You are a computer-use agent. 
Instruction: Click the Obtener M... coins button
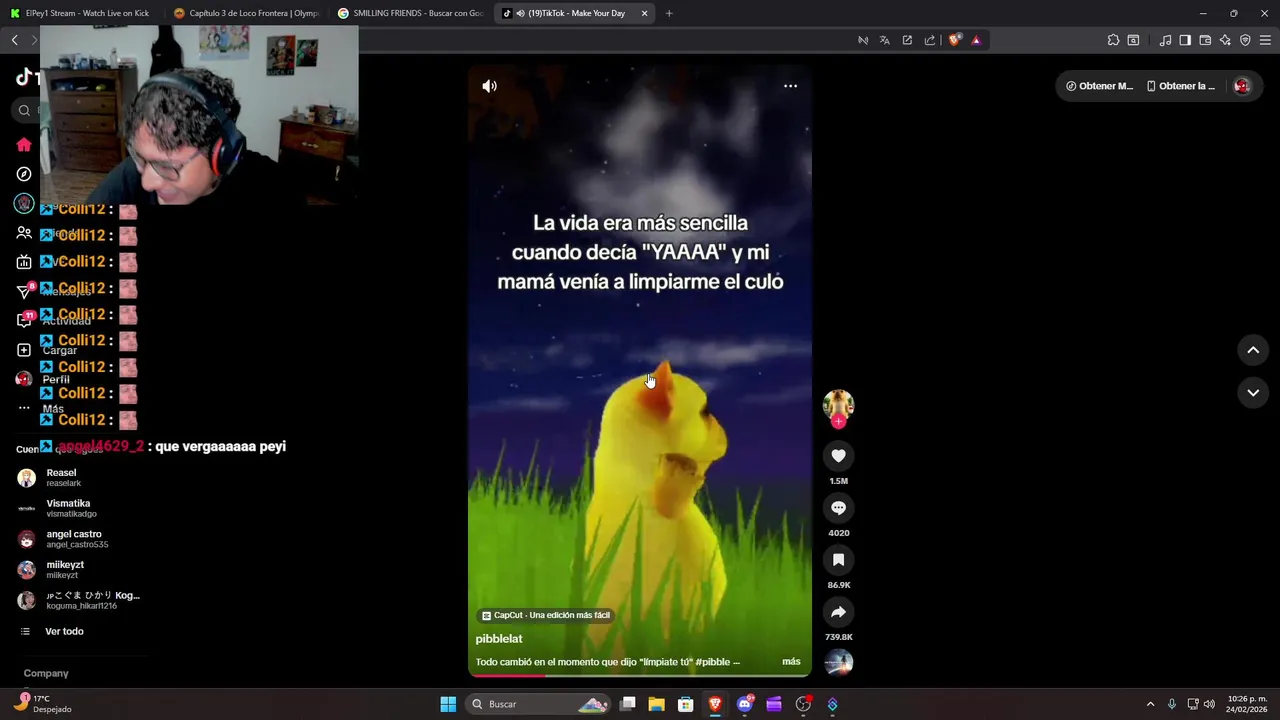coord(1099,86)
